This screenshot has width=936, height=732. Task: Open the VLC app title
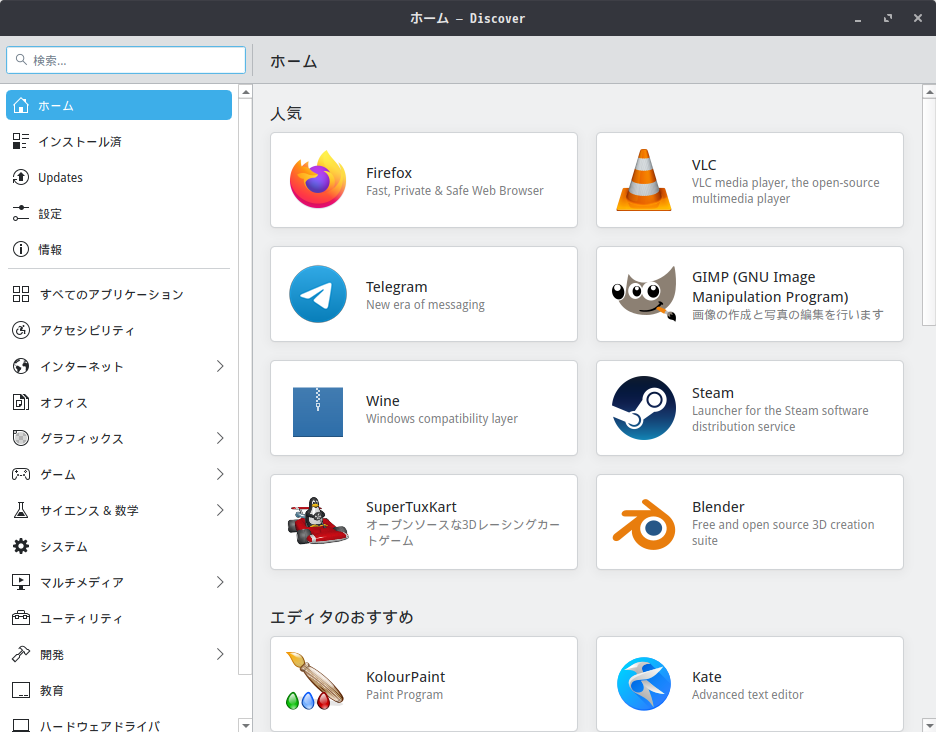tap(704, 165)
